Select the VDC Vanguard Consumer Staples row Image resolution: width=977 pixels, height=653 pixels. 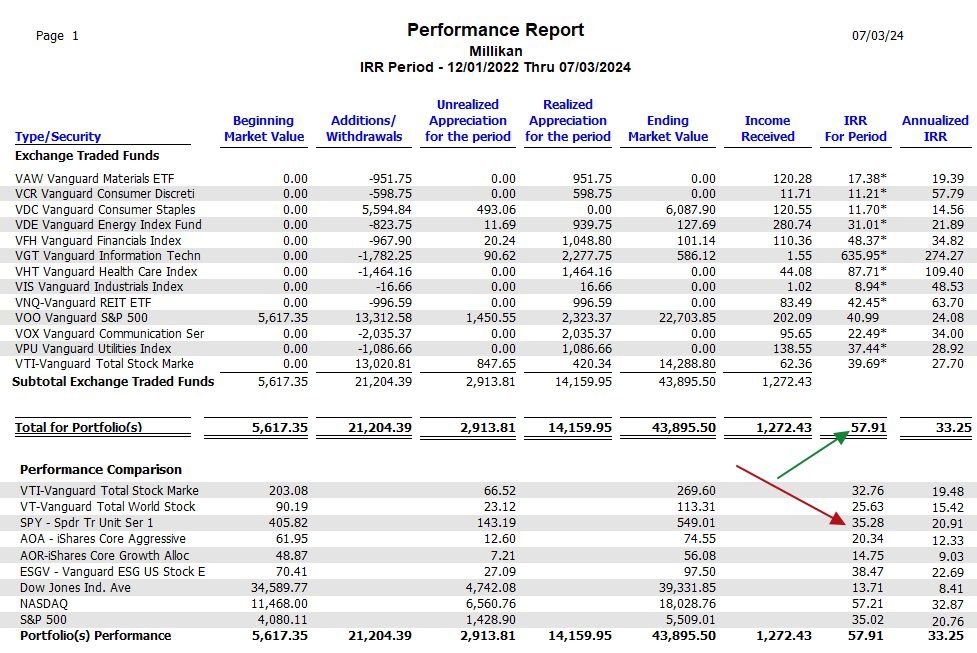[x=488, y=209]
